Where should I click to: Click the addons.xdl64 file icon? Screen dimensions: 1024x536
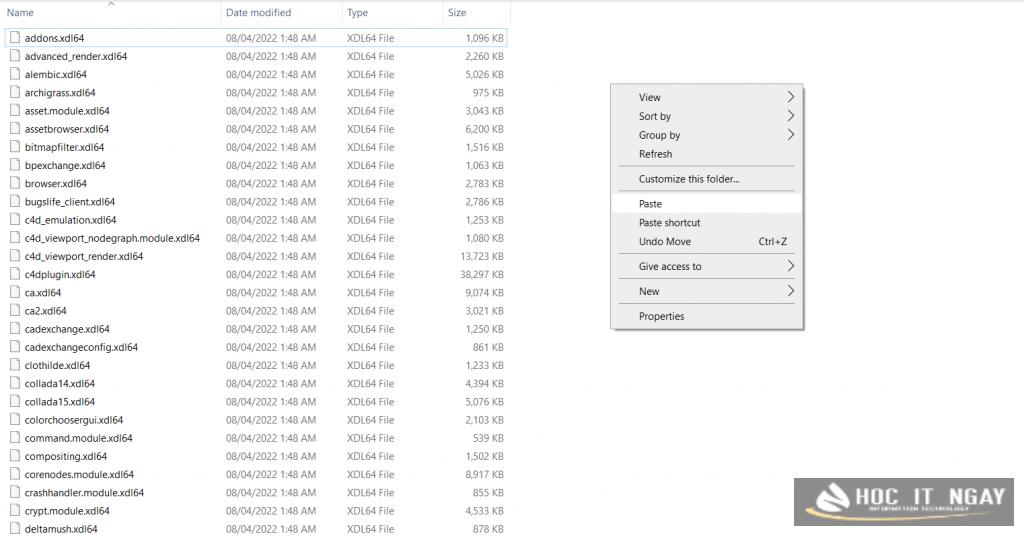click(14, 38)
